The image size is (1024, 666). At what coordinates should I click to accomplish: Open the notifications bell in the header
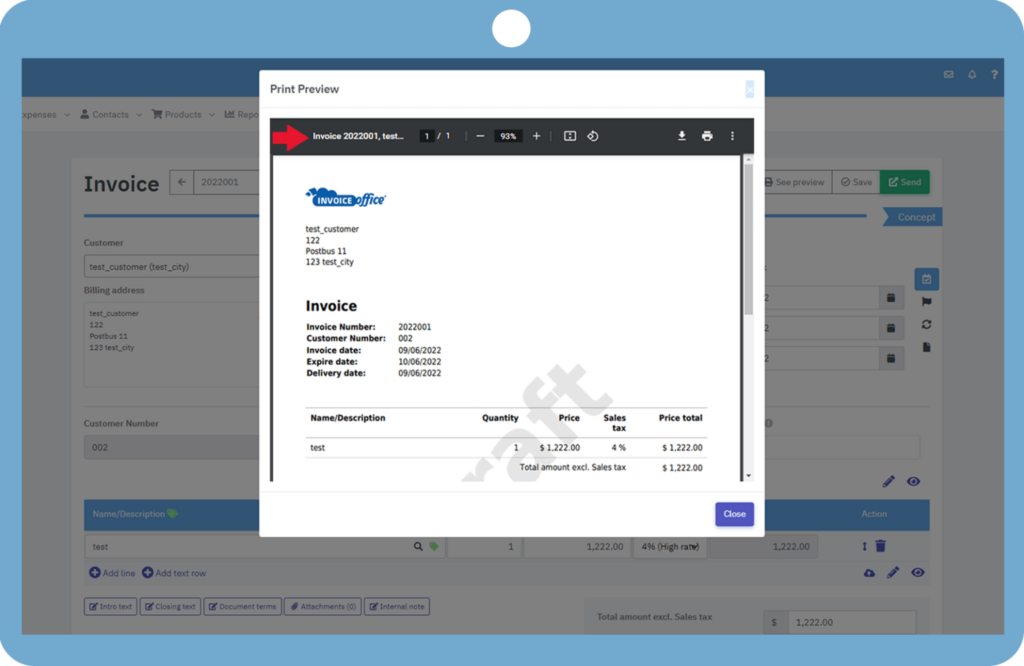point(971,75)
